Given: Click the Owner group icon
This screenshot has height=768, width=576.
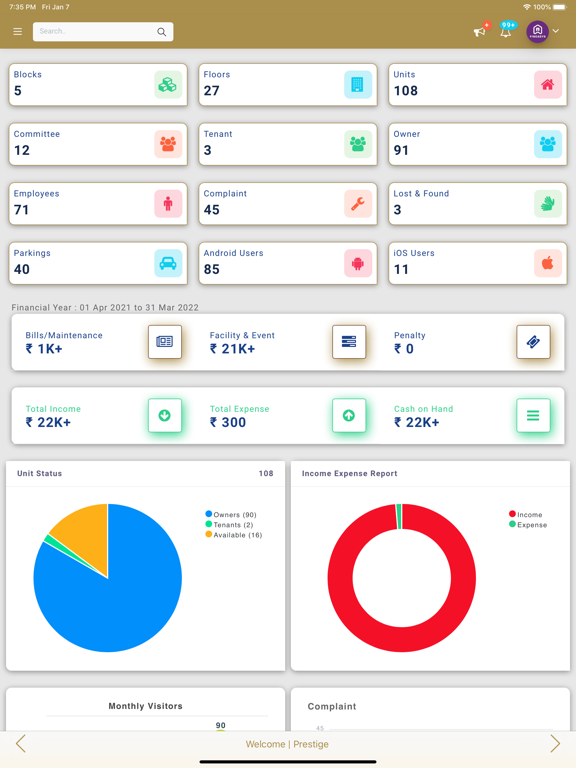Looking at the screenshot, I should 548,144.
